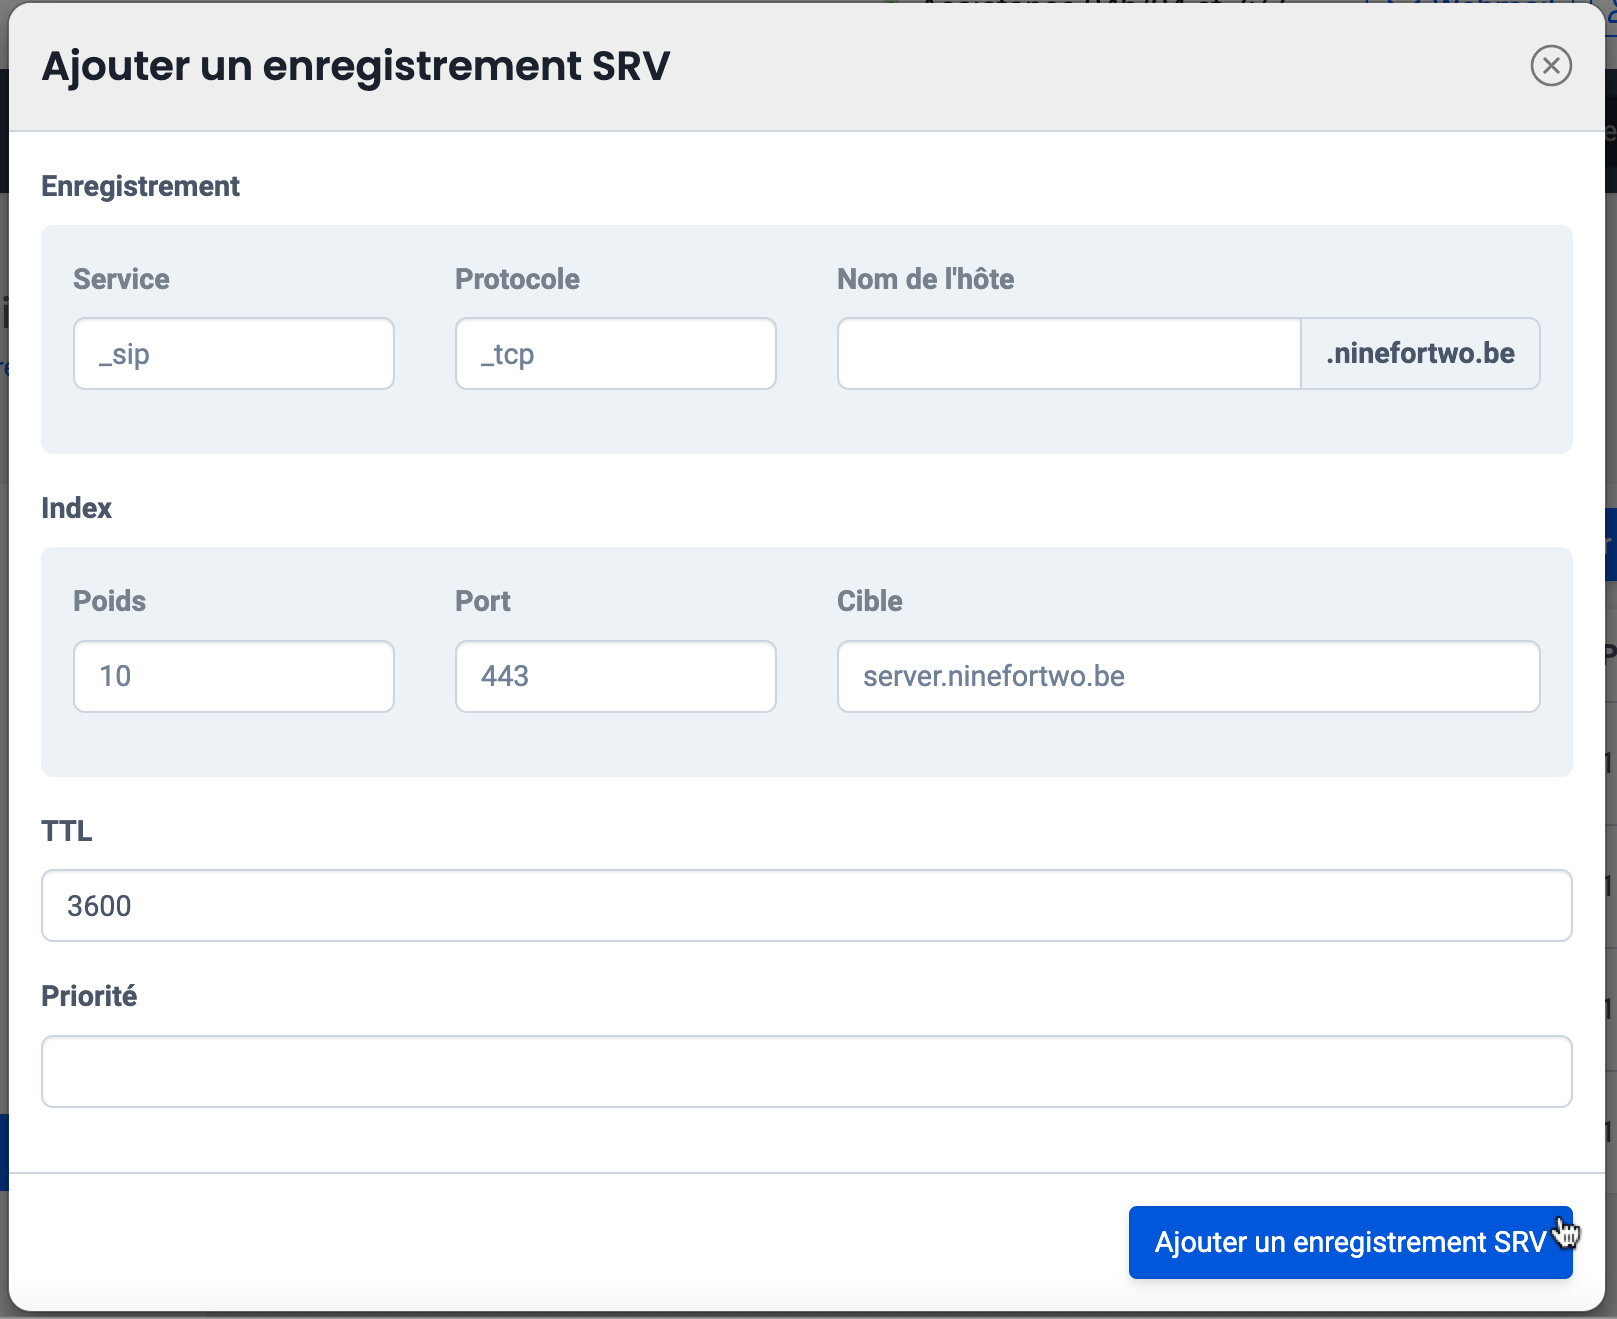This screenshot has width=1617, height=1319.
Task: Click the Protocole label
Action: (x=517, y=279)
